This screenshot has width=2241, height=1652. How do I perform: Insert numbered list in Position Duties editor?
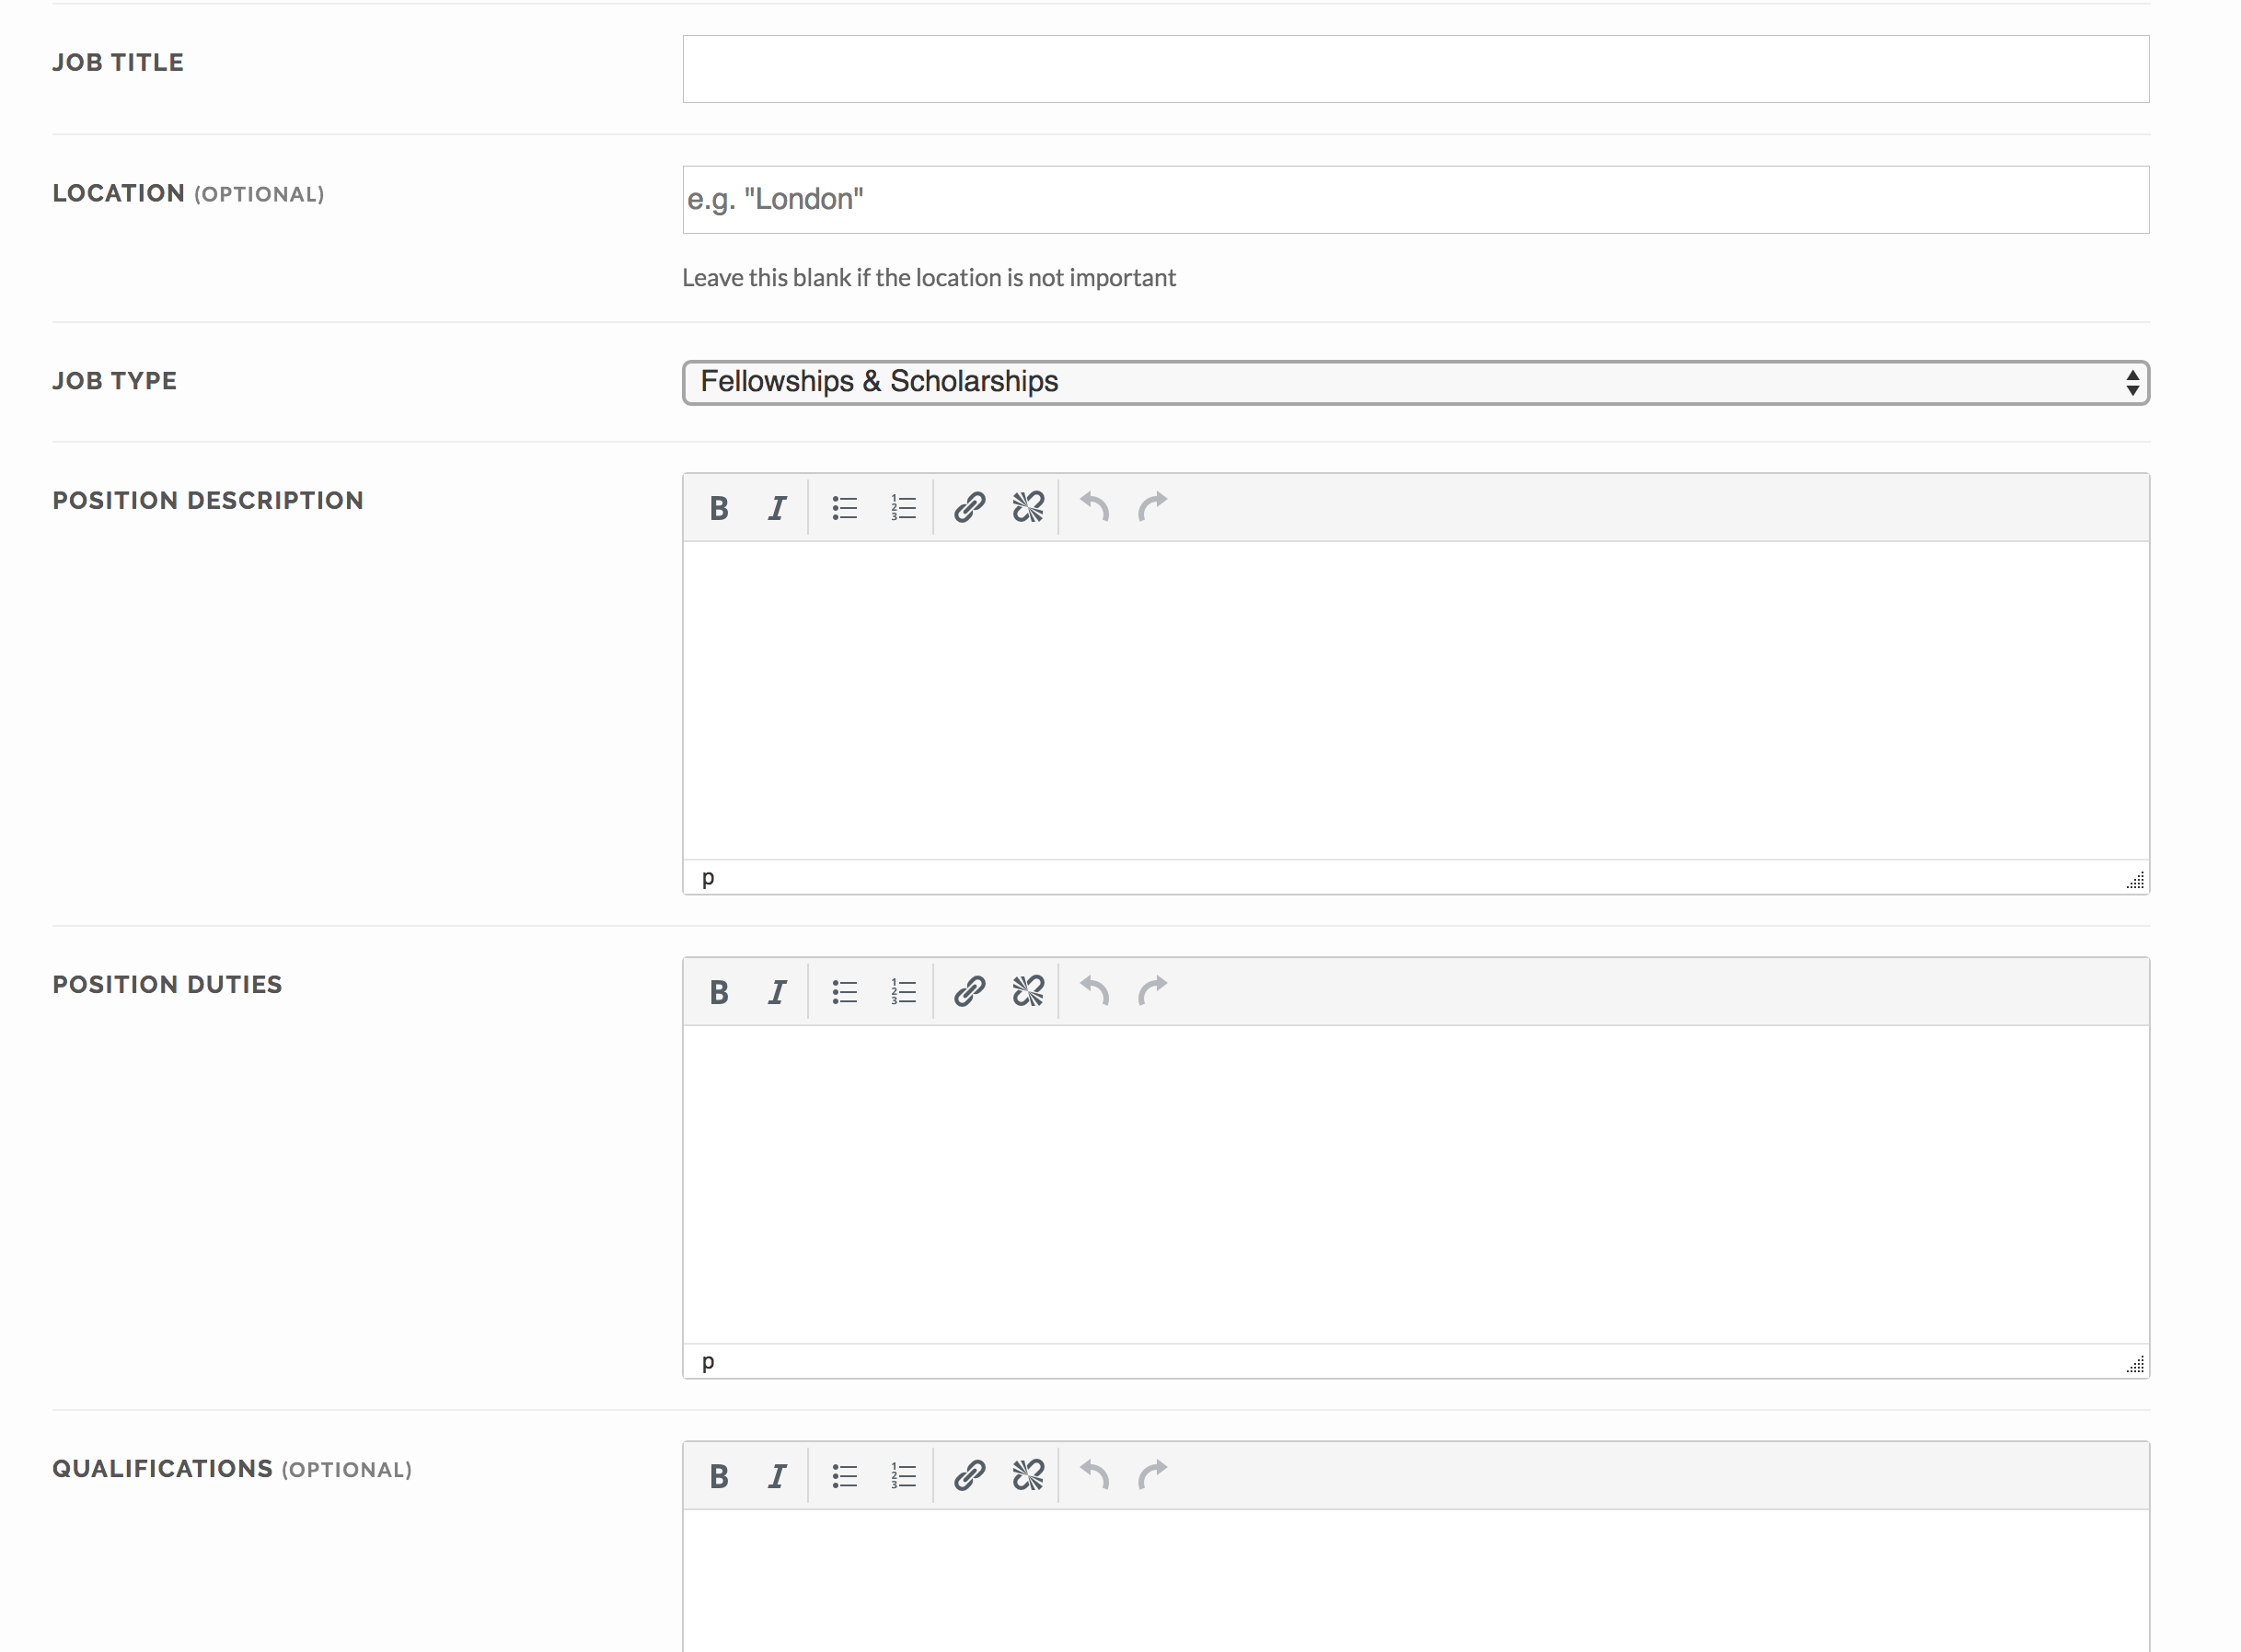pyautogui.click(x=903, y=992)
